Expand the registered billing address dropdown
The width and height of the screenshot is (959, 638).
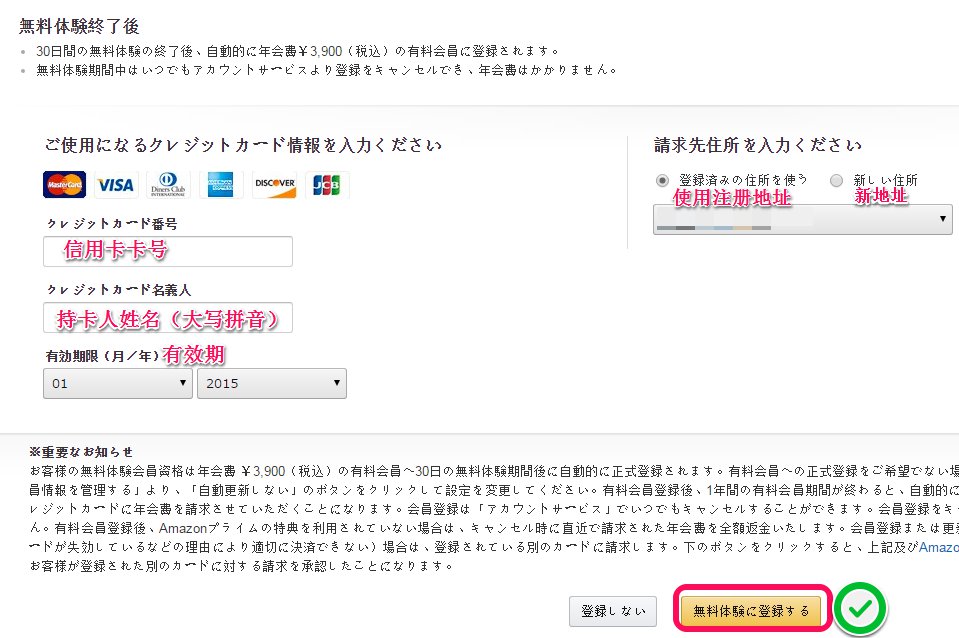pyautogui.click(x=802, y=219)
